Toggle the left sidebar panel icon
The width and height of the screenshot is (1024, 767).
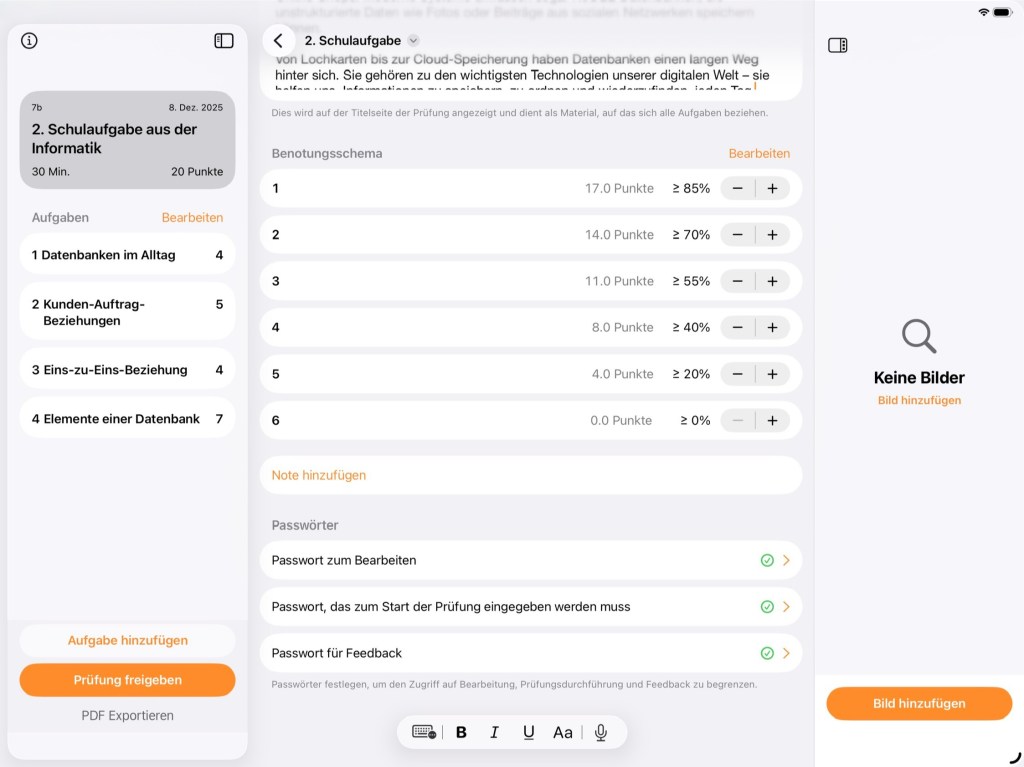click(224, 41)
